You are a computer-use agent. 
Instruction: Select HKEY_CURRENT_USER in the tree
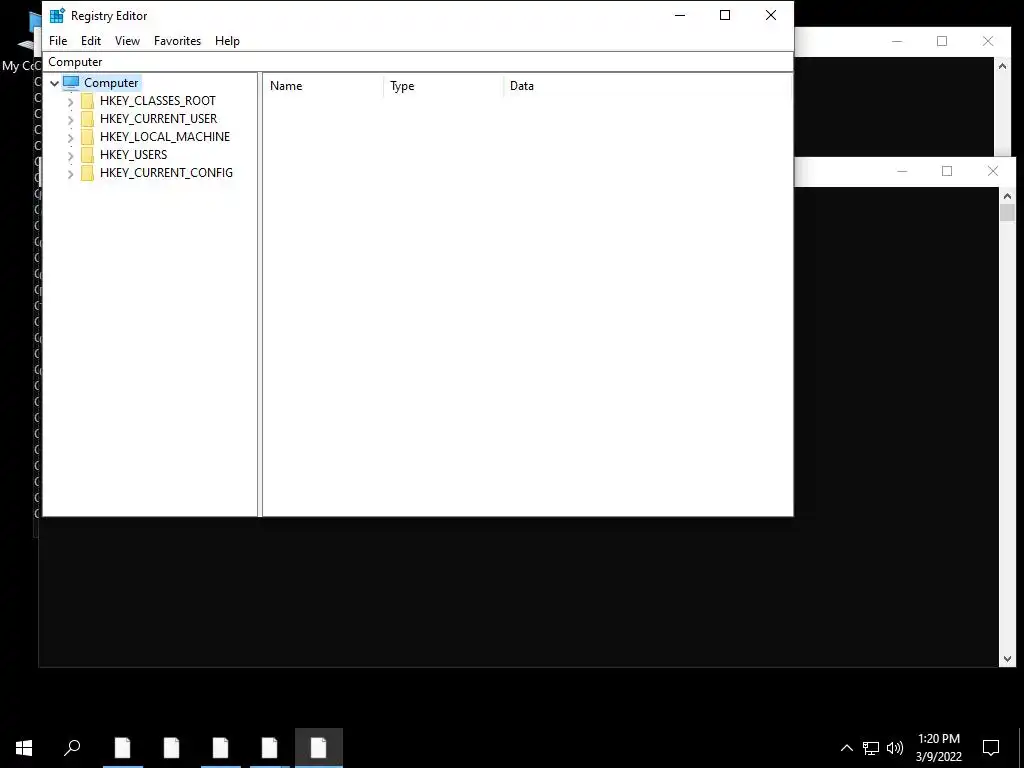(159, 119)
